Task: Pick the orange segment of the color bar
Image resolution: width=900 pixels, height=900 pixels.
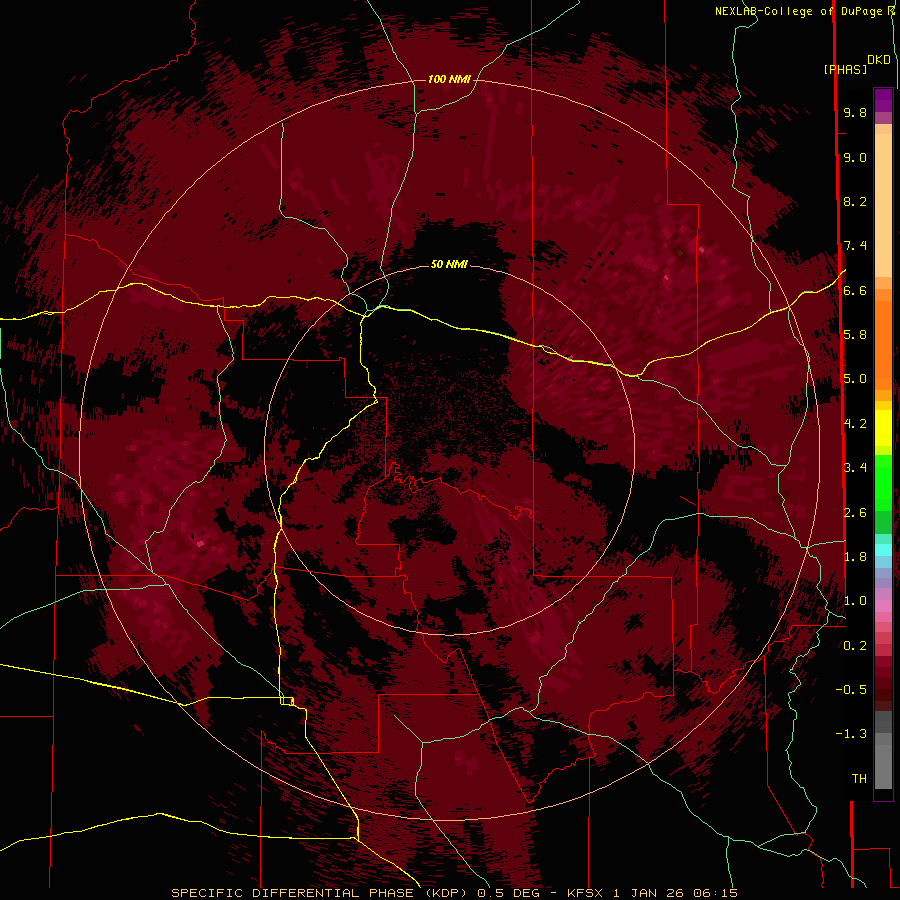Action: pyautogui.click(x=883, y=344)
